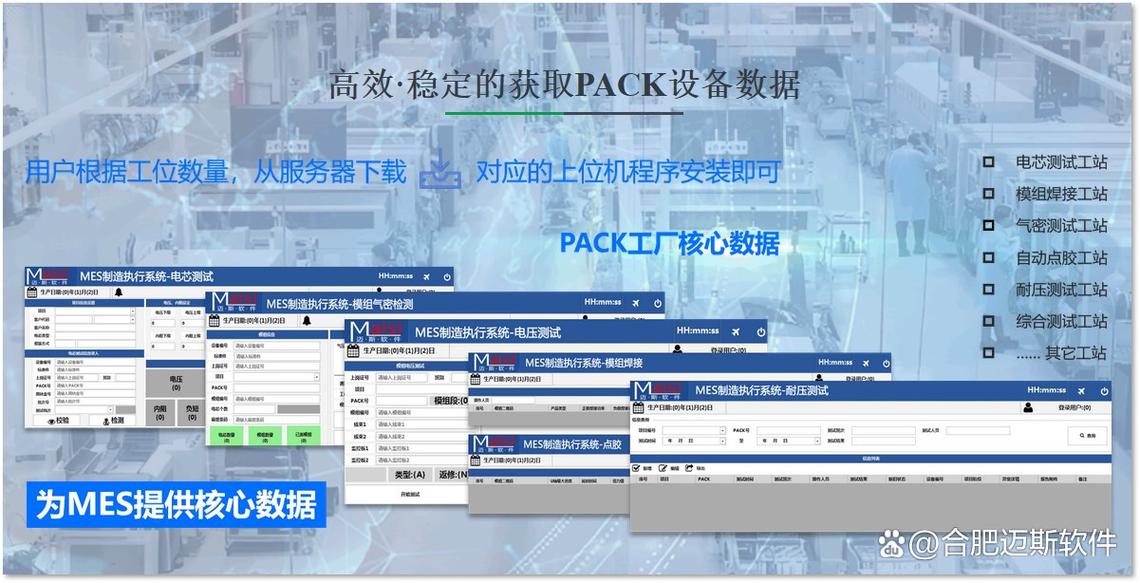Click the calendar icon in 耐压测试 window
The width and height of the screenshot is (1140, 583).
point(638,408)
